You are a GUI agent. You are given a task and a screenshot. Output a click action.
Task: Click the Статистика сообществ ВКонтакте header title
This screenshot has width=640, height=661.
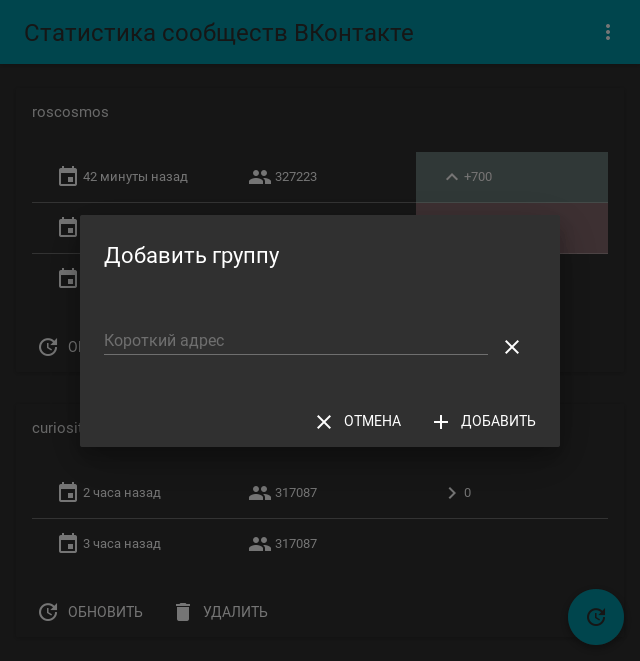pyautogui.click(x=219, y=33)
